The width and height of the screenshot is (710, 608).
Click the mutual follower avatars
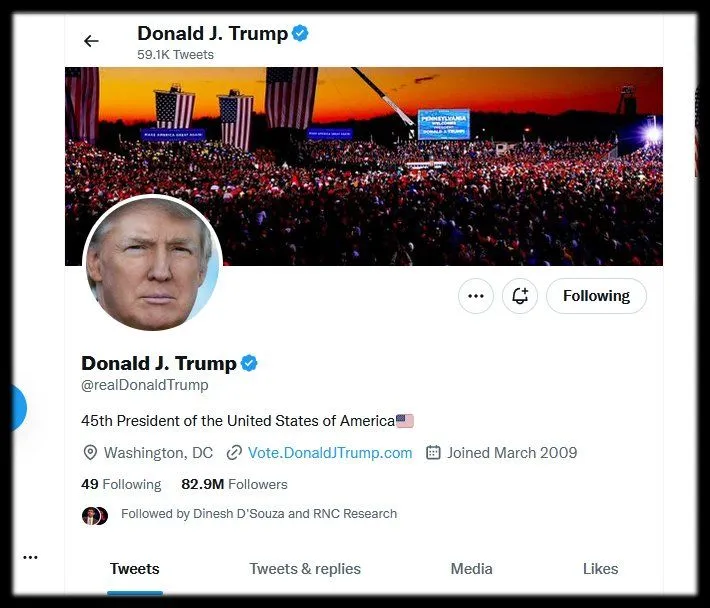[95, 515]
